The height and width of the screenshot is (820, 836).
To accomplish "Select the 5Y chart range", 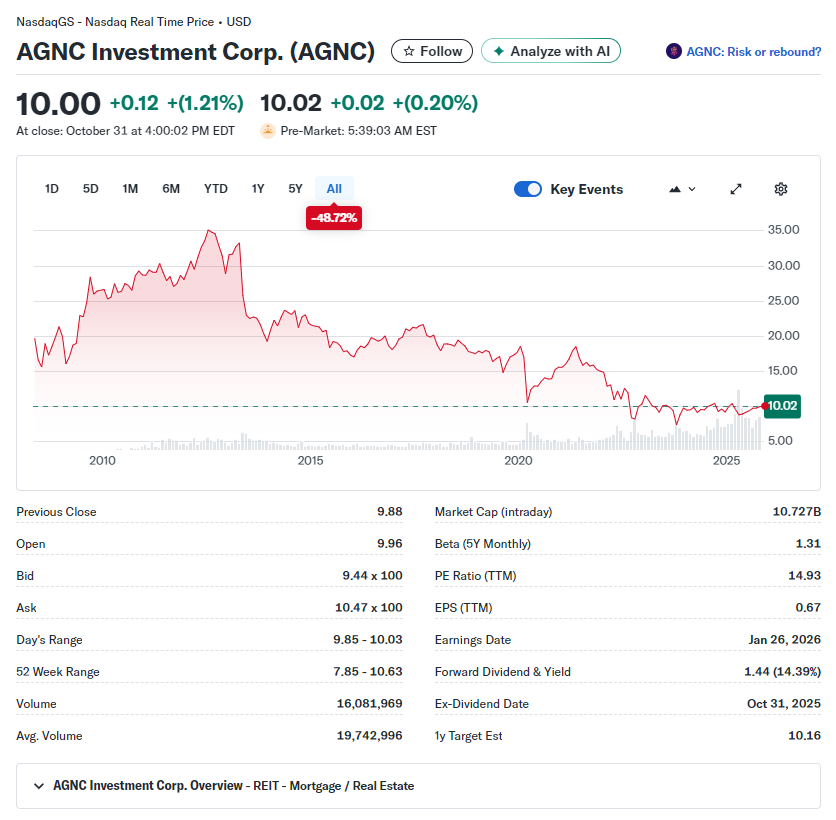I will pyautogui.click(x=295, y=189).
